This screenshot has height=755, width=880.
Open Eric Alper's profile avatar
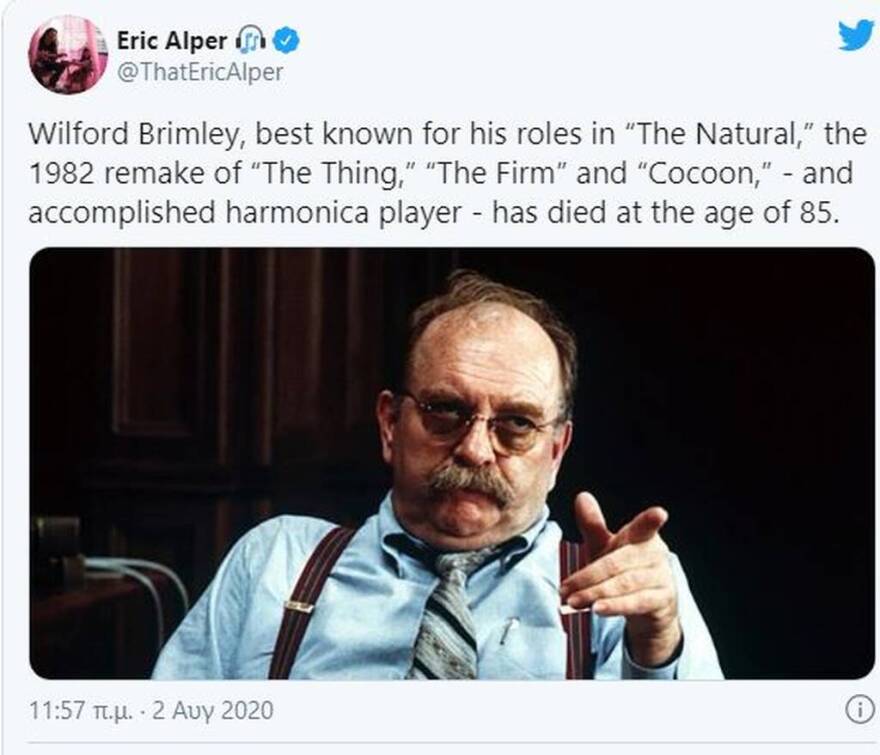(x=67, y=55)
